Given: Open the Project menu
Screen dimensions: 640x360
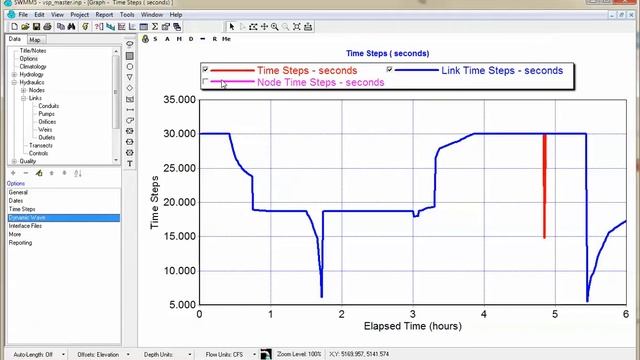Looking at the screenshot, I should [x=80, y=15].
